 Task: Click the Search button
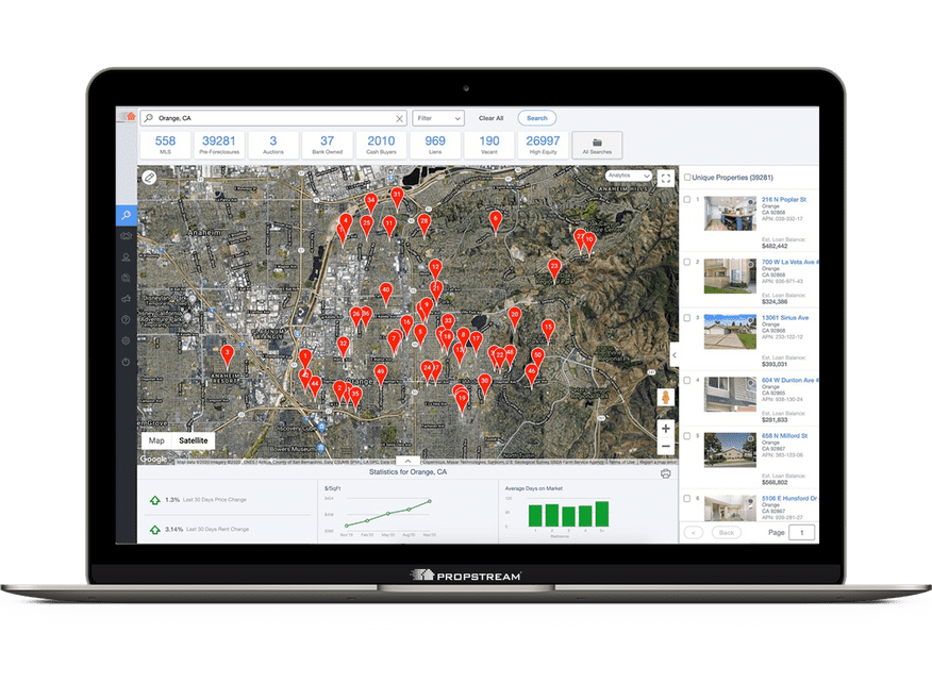point(537,118)
